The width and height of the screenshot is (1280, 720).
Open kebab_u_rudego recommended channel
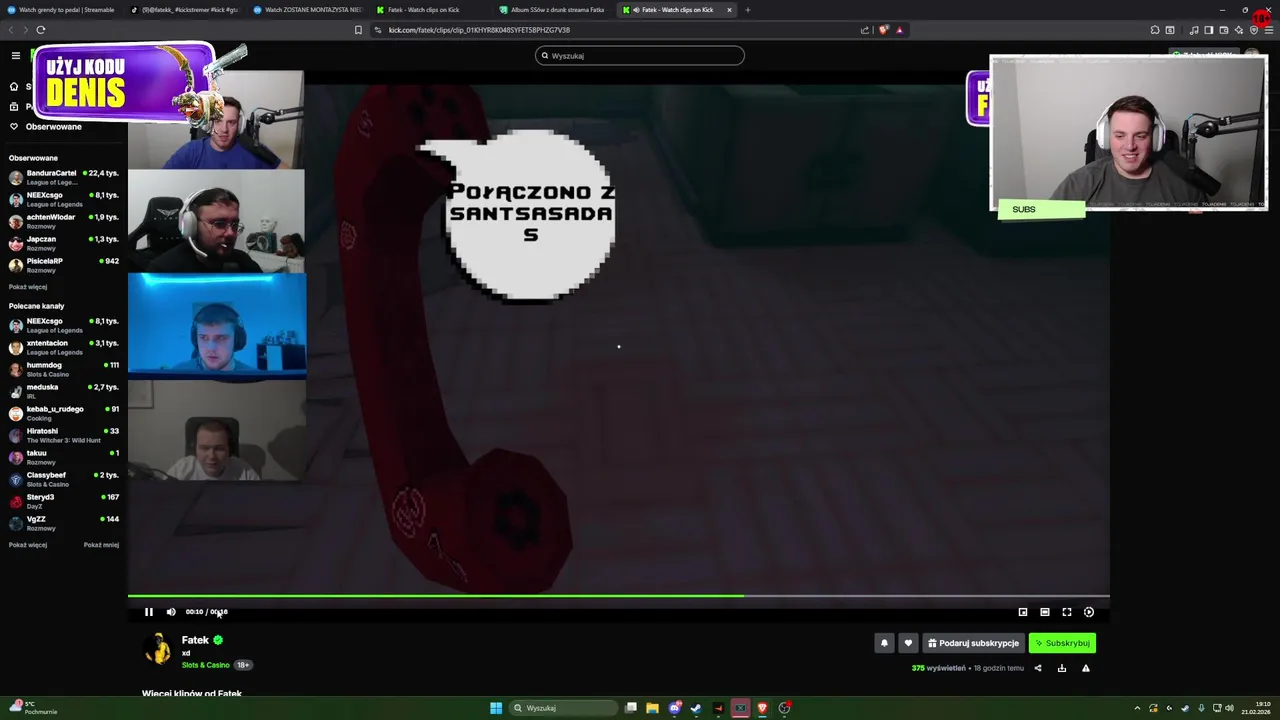click(64, 413)
